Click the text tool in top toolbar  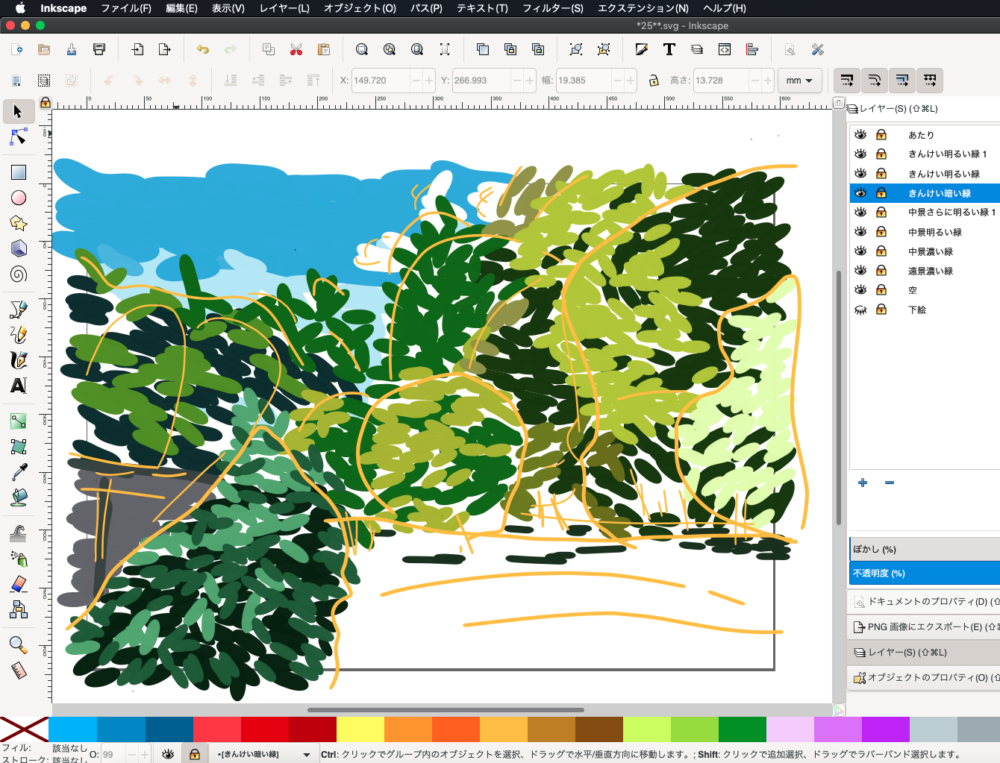[x=669, y=49]
